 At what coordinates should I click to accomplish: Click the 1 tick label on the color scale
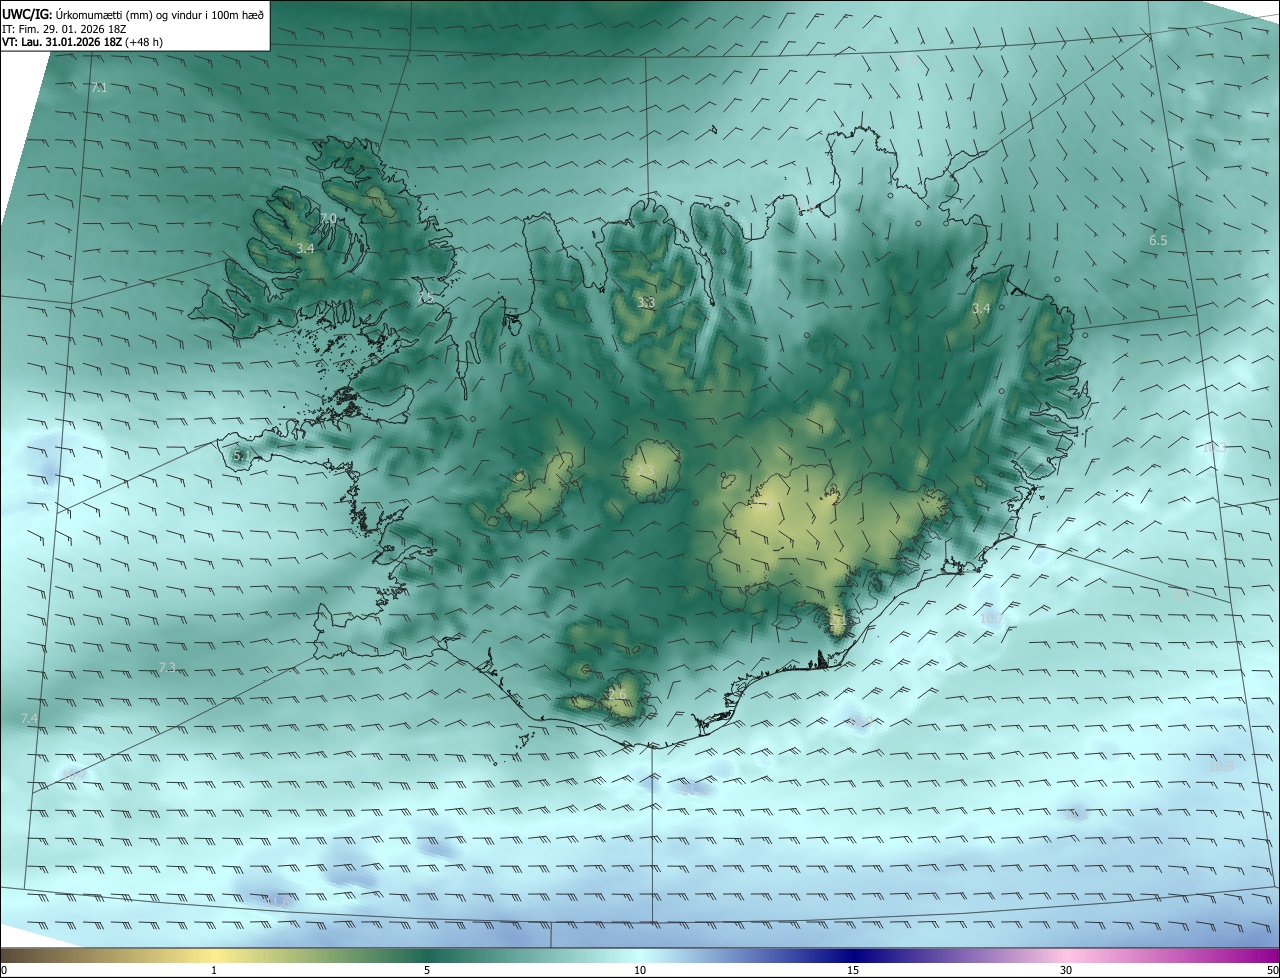(x=214, y=970)
